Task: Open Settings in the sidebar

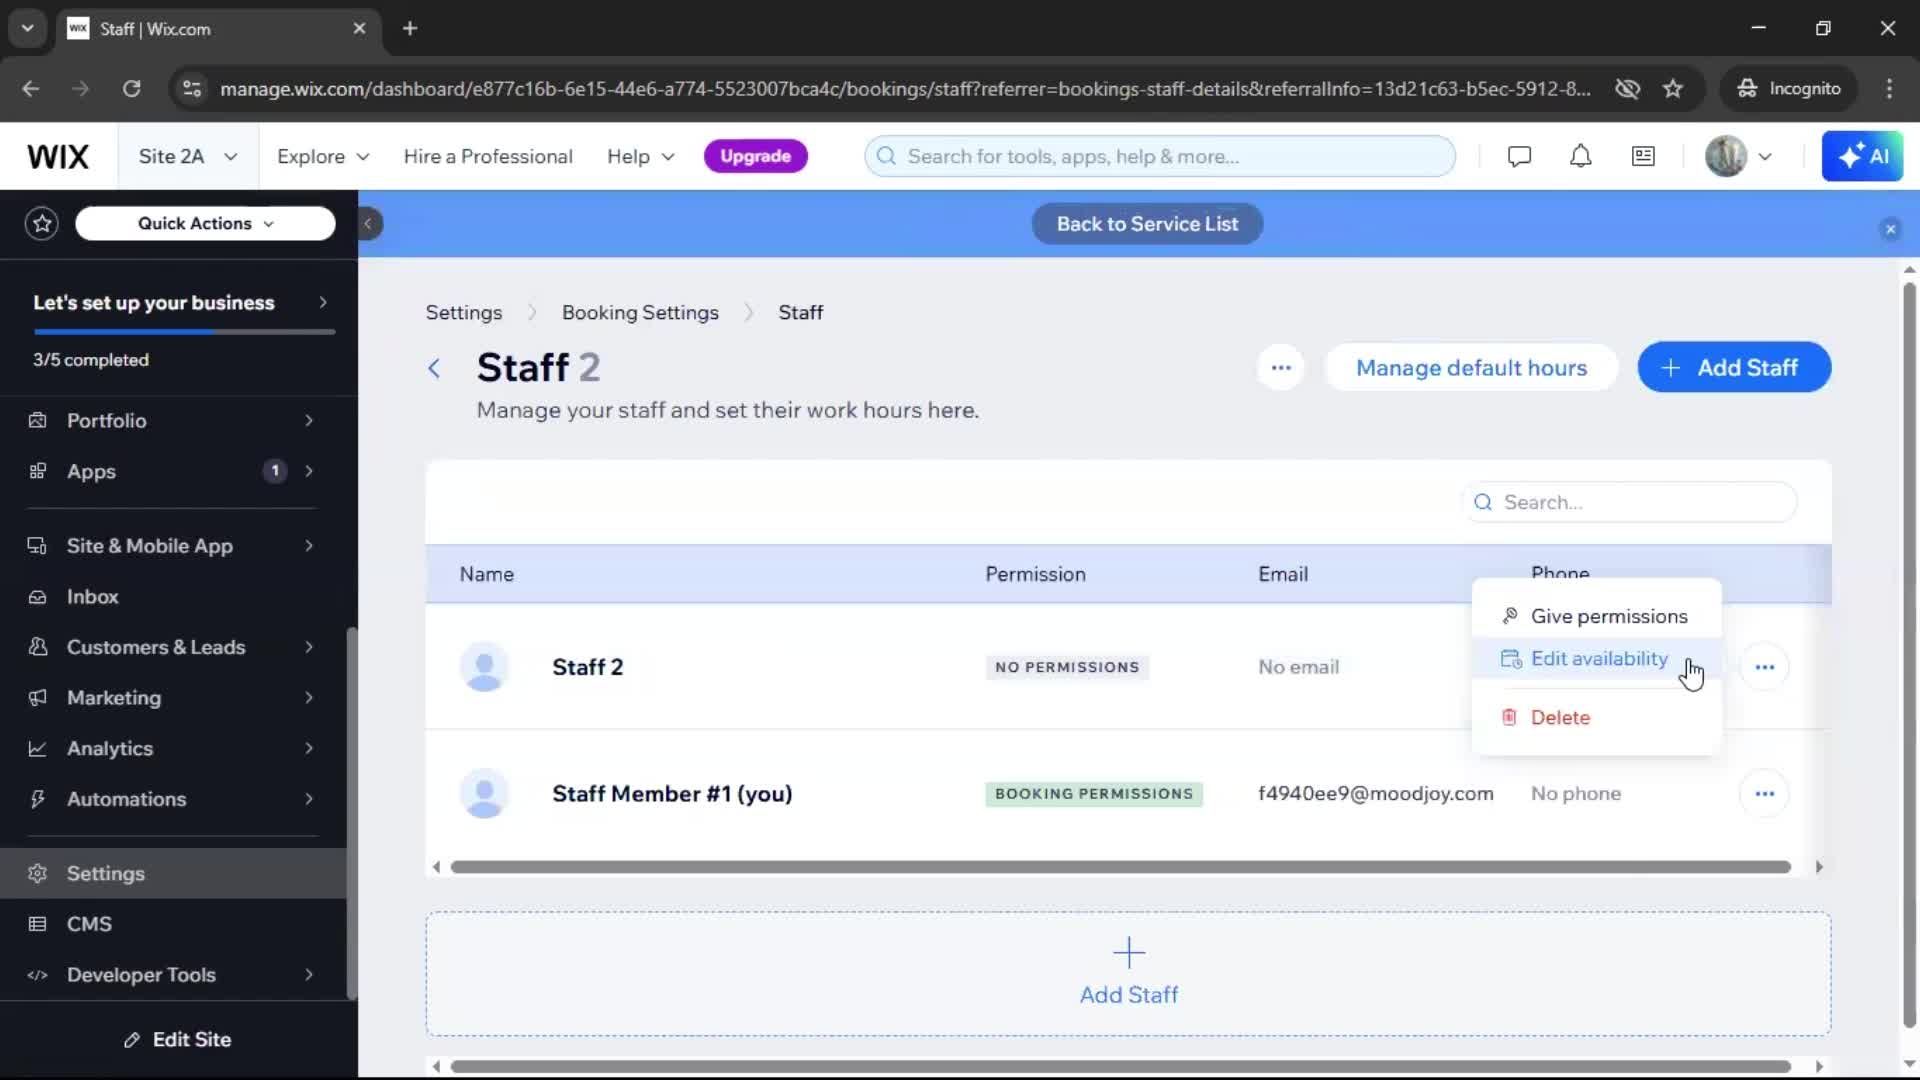Action: tap(173, 874)
